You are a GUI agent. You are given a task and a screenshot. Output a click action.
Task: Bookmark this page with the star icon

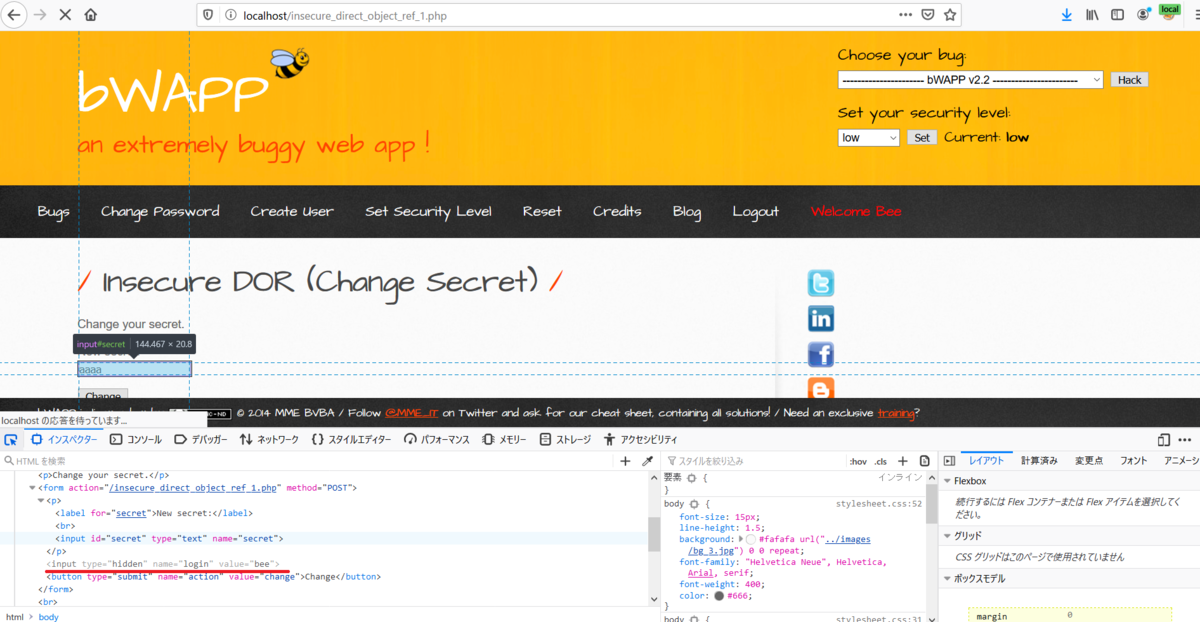point(951,15)
